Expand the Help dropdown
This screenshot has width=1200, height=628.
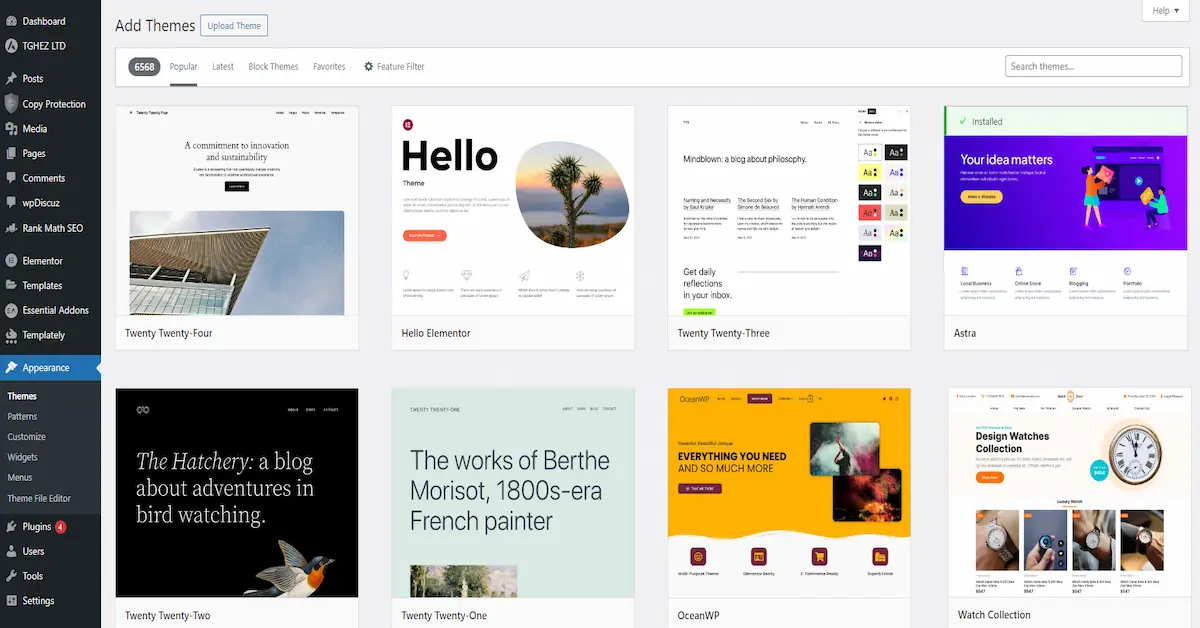pyautogui.click(x=1165, y=11)
